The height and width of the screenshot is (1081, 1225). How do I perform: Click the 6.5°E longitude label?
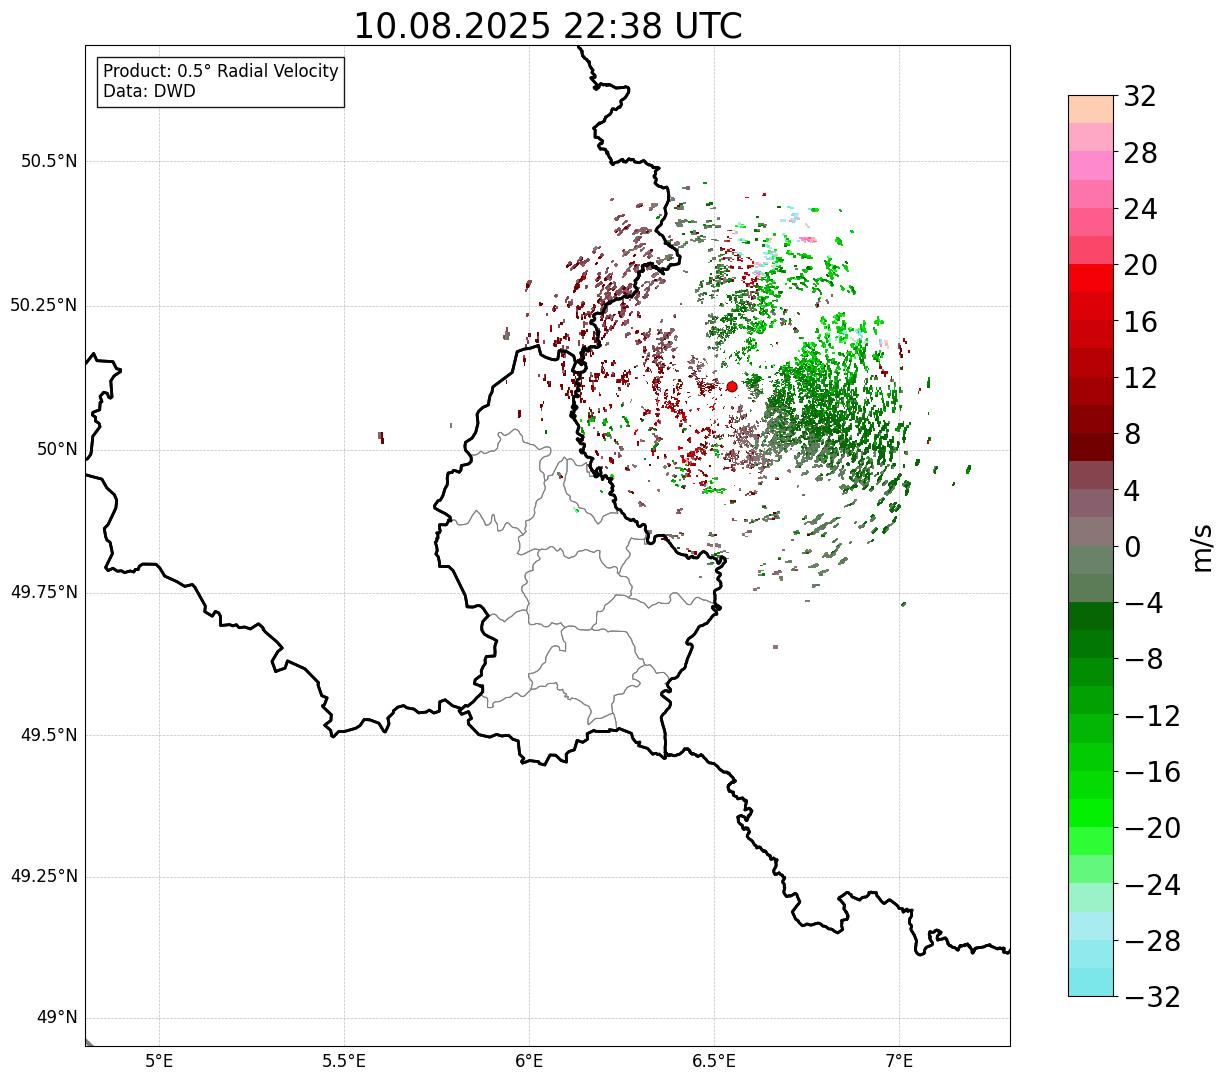tap(714, 1061)
